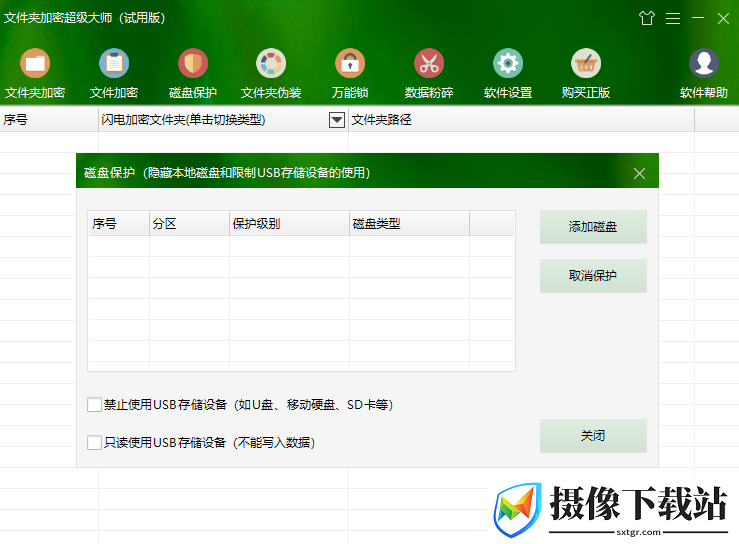The height and width of the screenshot is (544, 739).
Task: Enable 禁止使用USB存储设备 checkbox
Action: (x=94, y=404)
